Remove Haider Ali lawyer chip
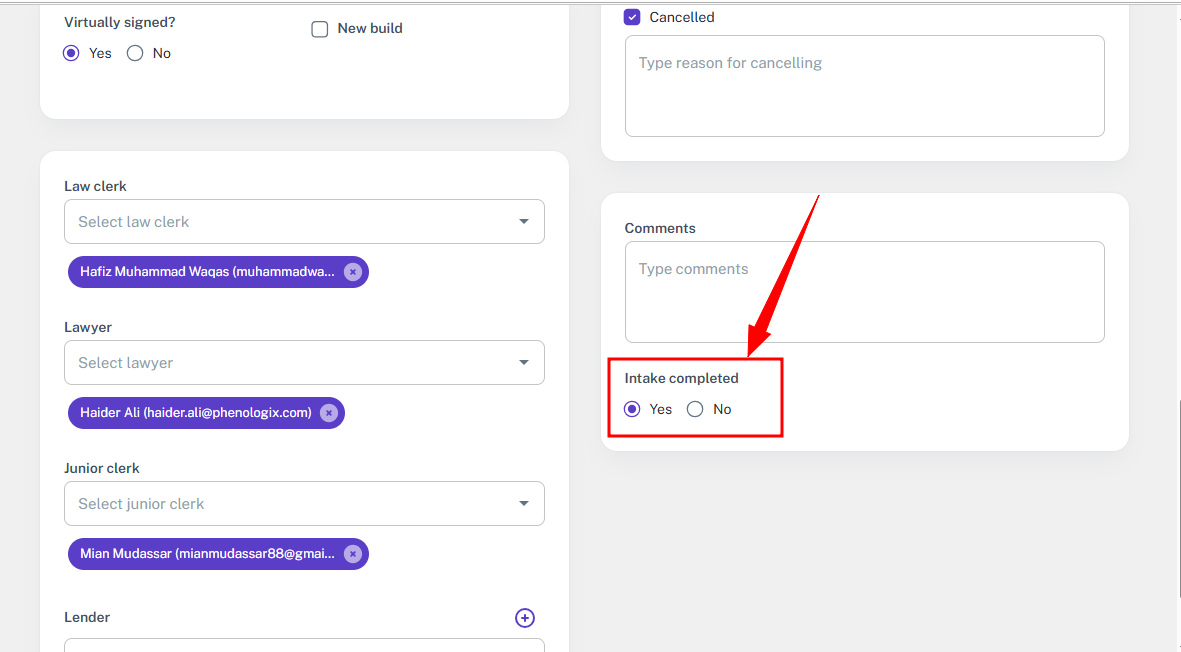Viewport: 1181px width, 652px height. coord(328,413)
